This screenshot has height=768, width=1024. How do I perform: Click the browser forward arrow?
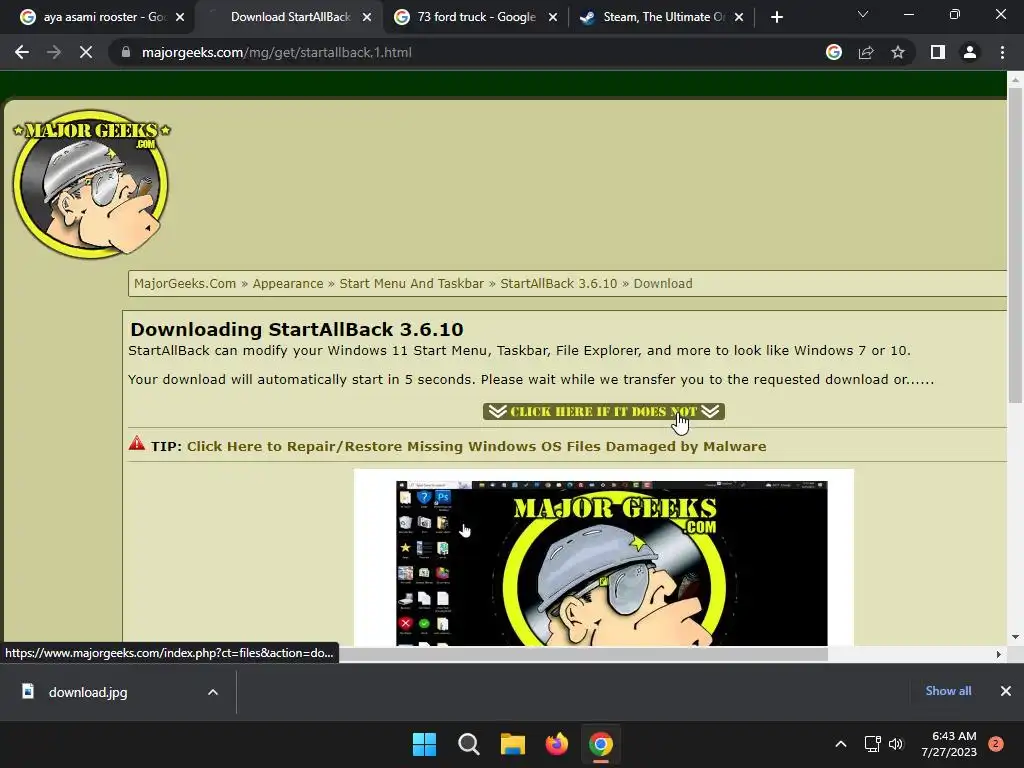[x=54, y=52]
